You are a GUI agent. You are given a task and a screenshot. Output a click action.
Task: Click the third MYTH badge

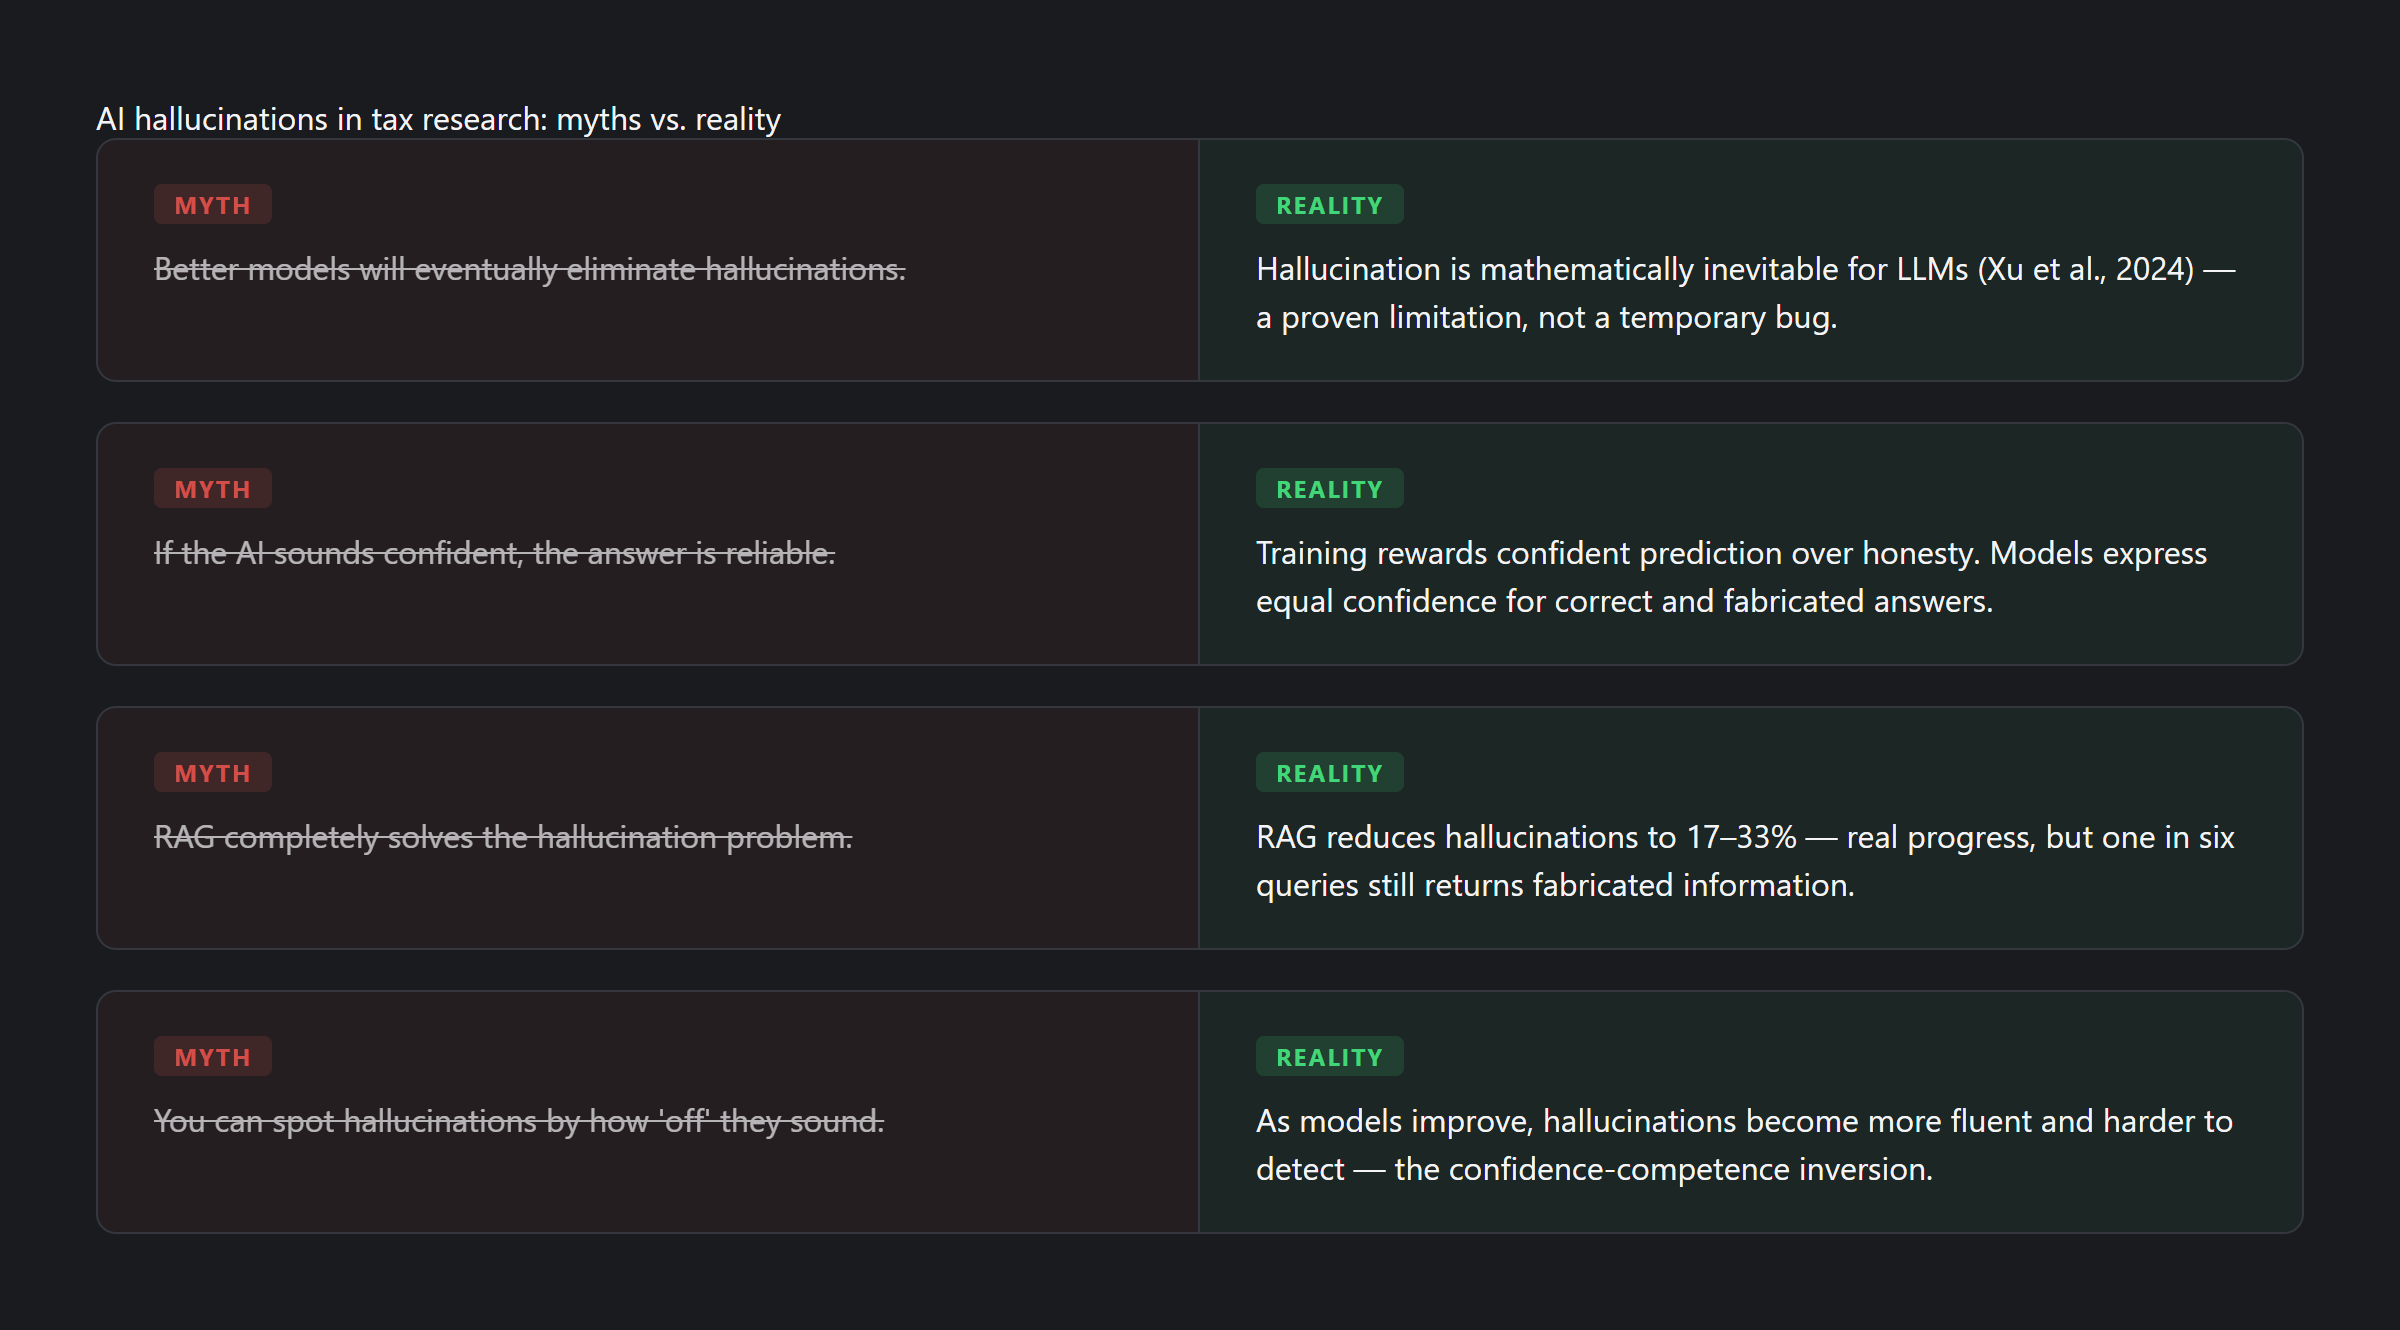(x=212, y=773)
